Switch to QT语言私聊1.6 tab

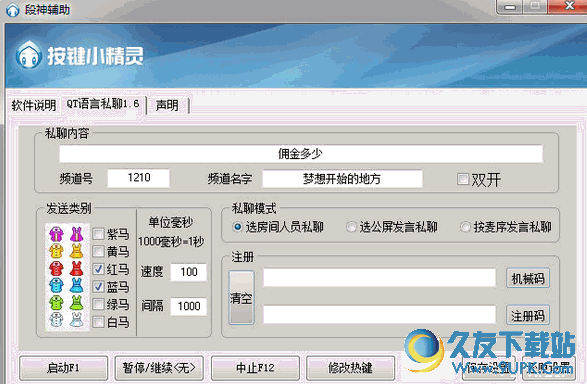(103, 104)
